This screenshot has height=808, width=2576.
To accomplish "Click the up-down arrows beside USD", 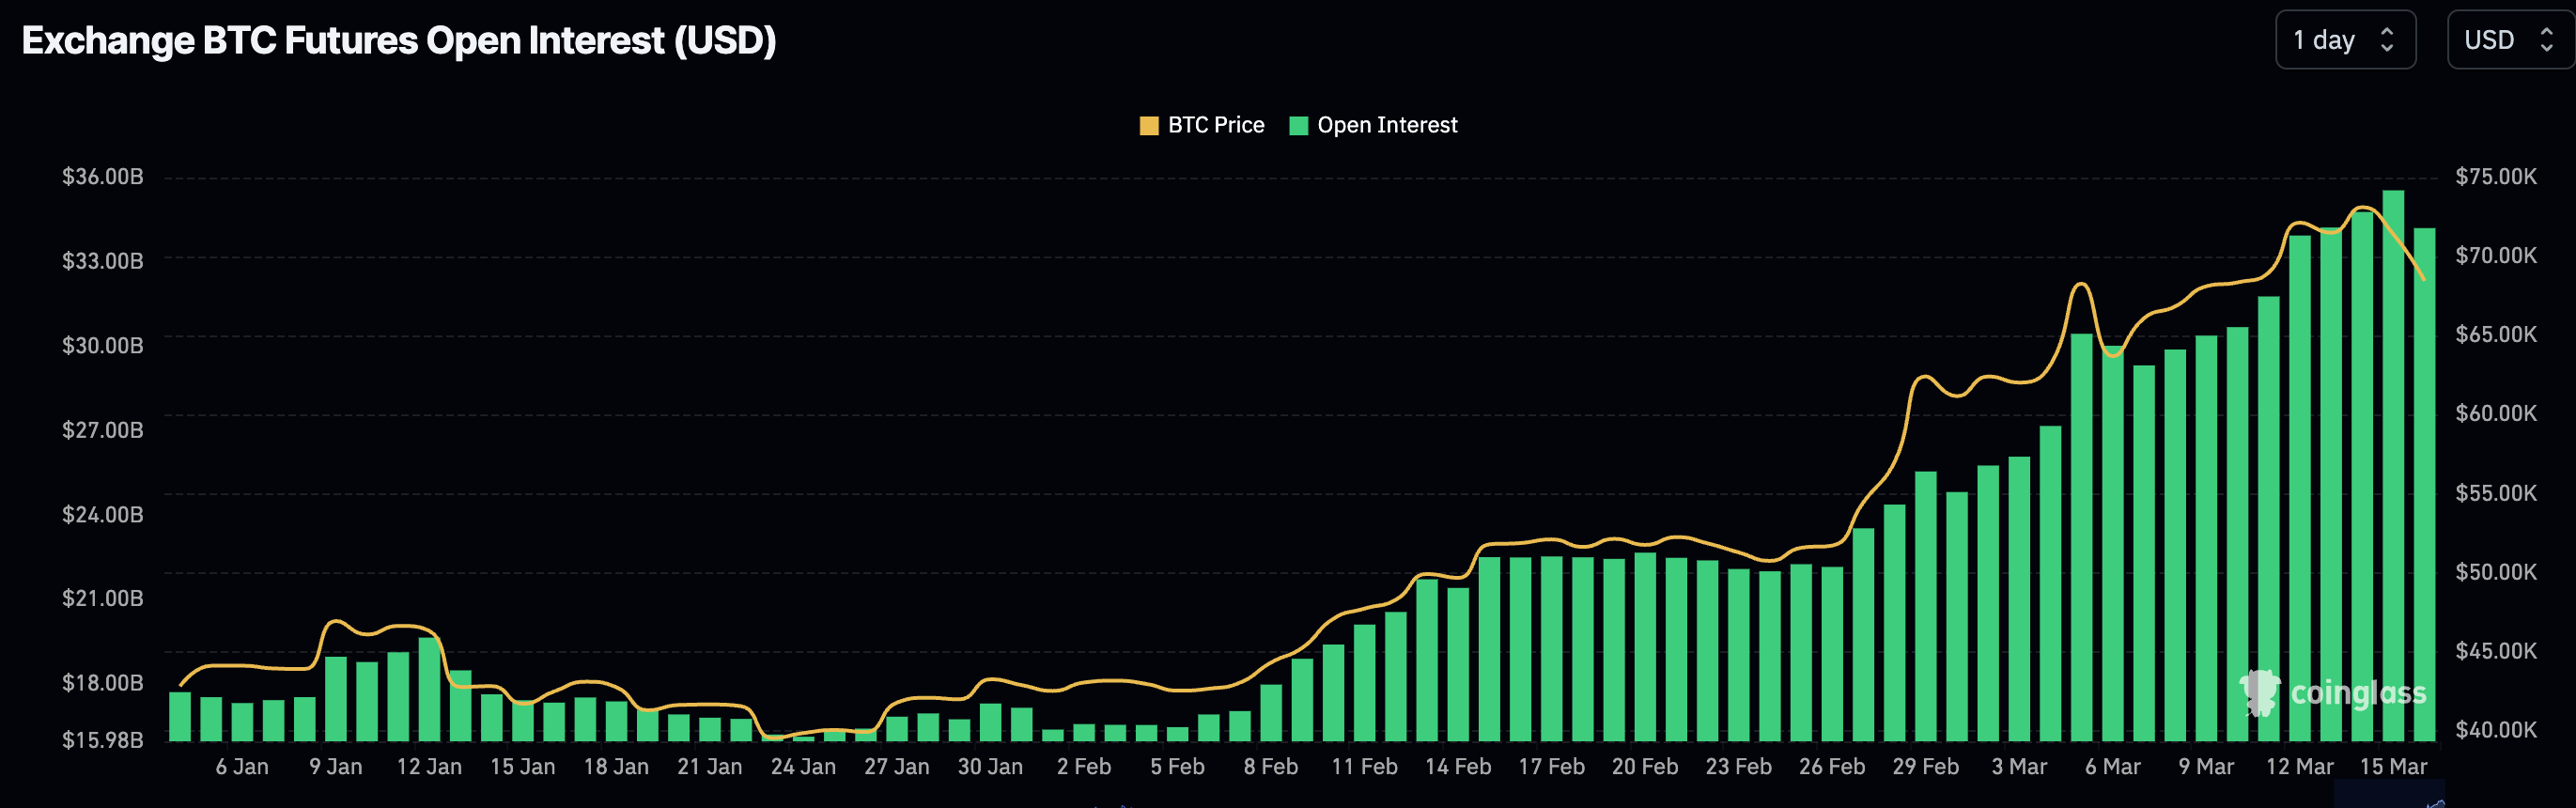I will click(x=2546, y=40).
